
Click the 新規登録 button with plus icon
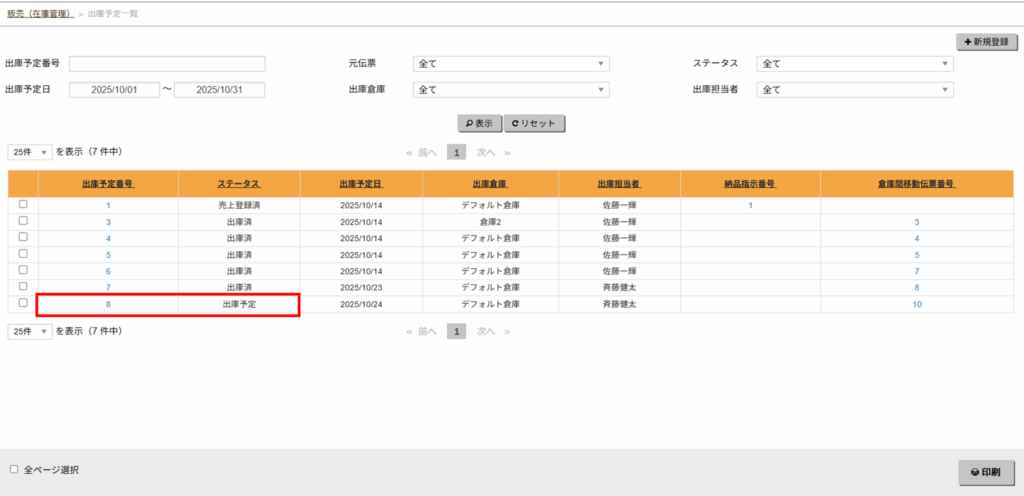(985, 42)
